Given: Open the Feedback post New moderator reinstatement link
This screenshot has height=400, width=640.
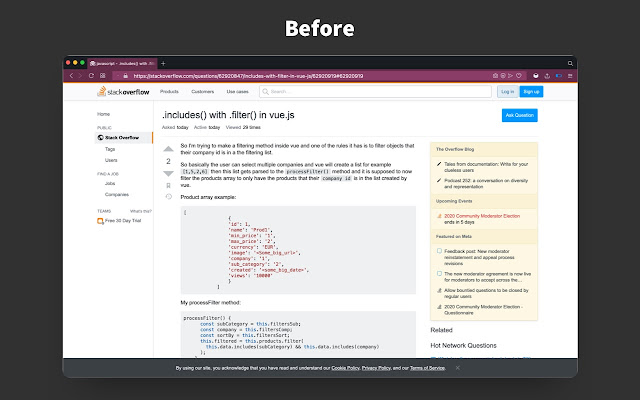Looking at the screenshot, I should click(479, 258).
